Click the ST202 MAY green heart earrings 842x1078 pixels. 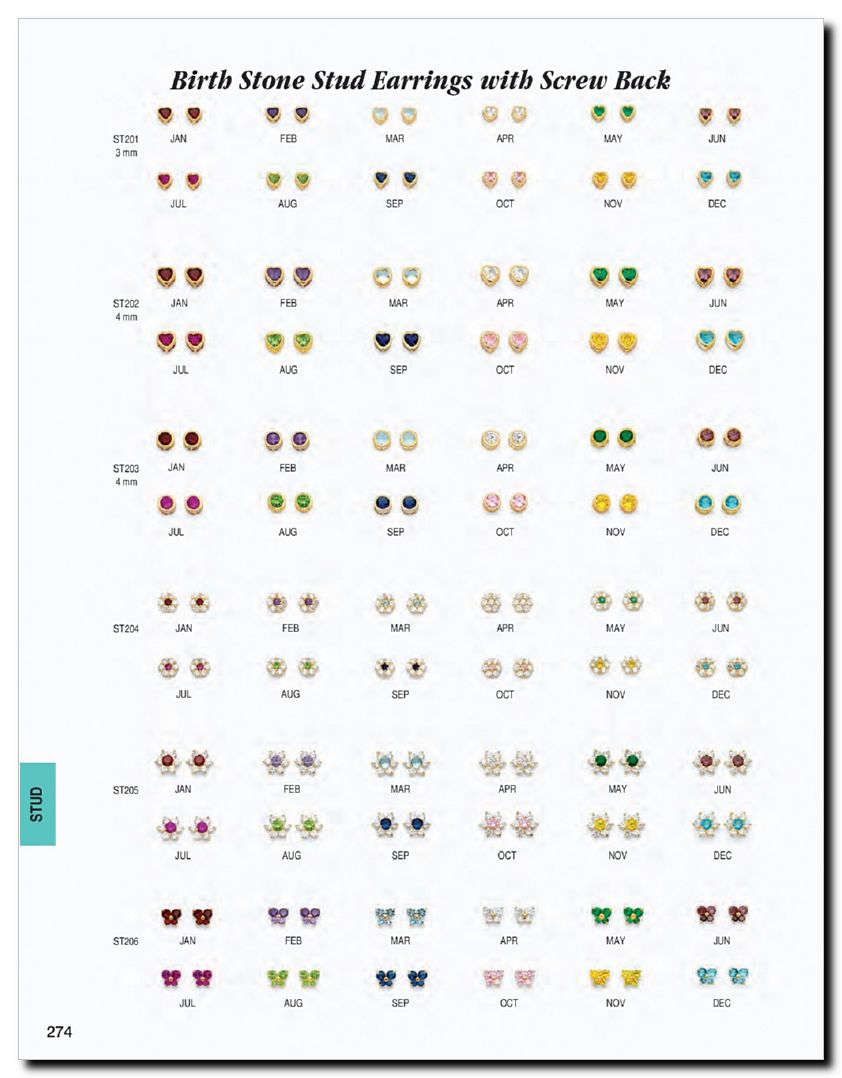[x=614, y=277]
